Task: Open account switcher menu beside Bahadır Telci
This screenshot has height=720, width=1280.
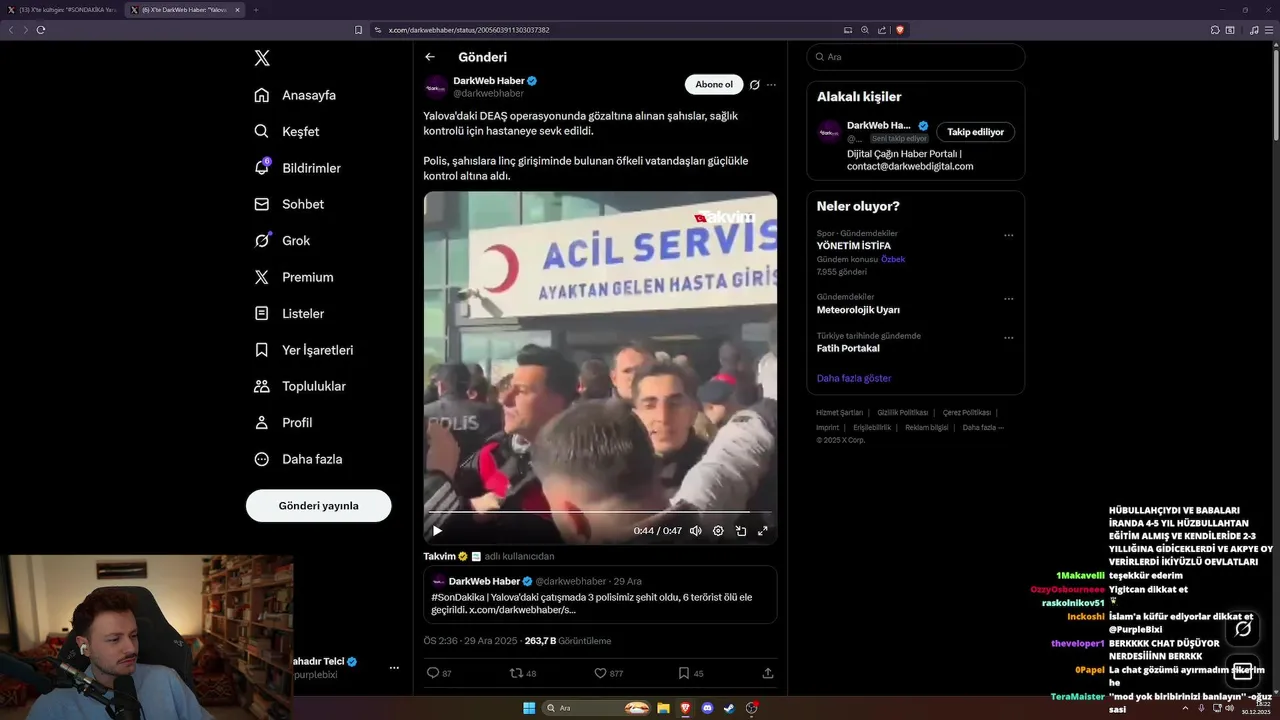Action: [x=394, y=668]
